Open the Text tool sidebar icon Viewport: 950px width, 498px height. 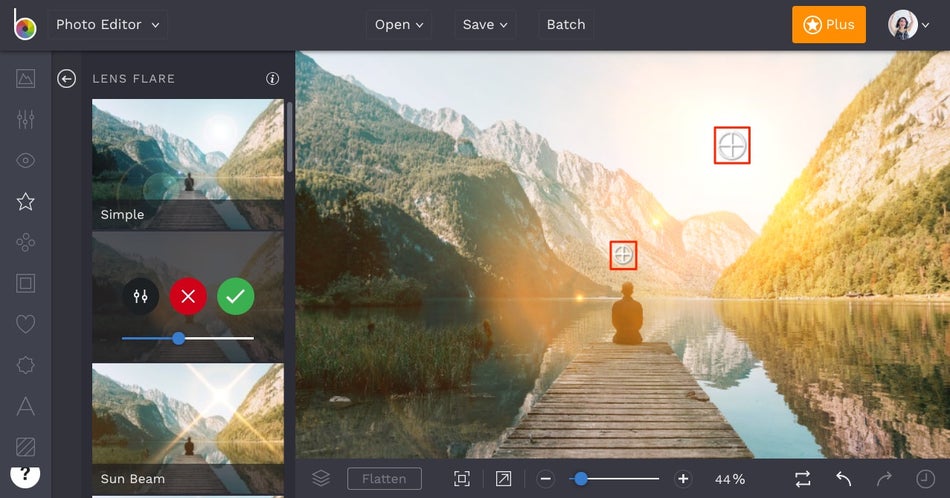pyautogui.click(x=25, y=406)
